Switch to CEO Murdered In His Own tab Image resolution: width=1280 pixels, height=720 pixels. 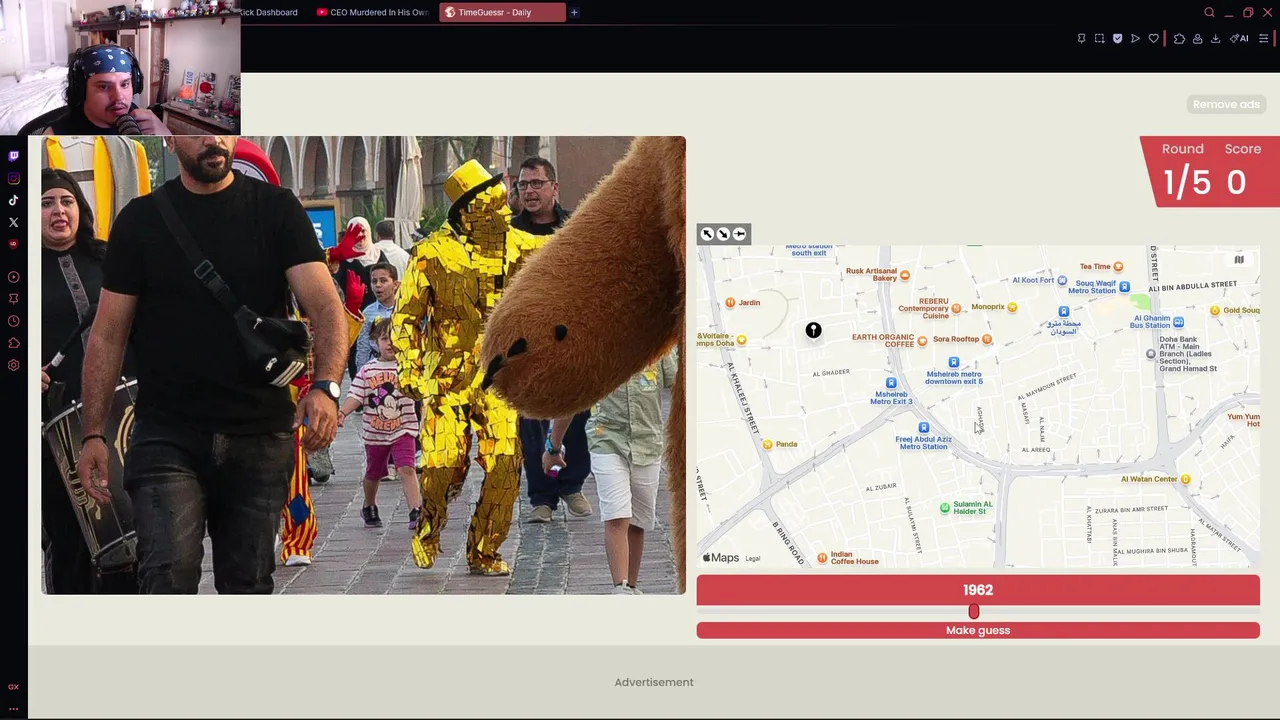pos(371,12)
